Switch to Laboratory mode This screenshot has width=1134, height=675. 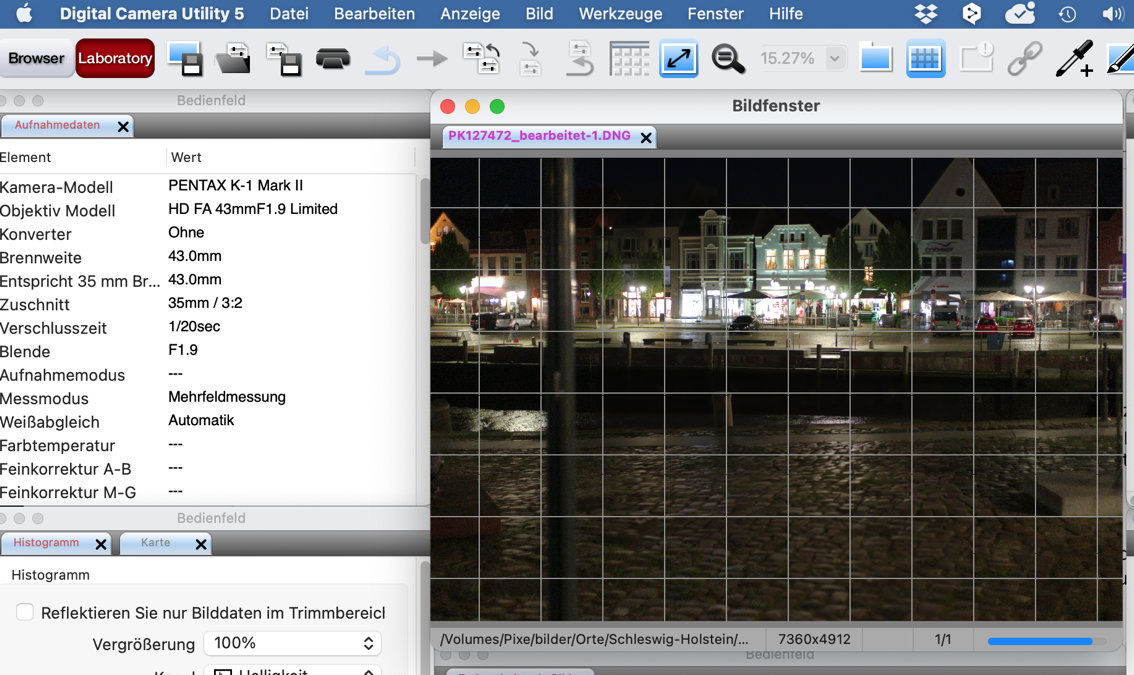pyautogui.click(x=115, y=58)
